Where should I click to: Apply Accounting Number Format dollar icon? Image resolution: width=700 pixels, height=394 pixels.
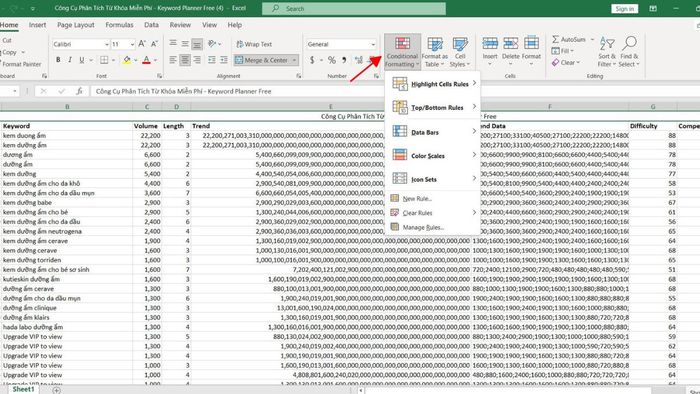pyautogui.click(x=312, y=60)
